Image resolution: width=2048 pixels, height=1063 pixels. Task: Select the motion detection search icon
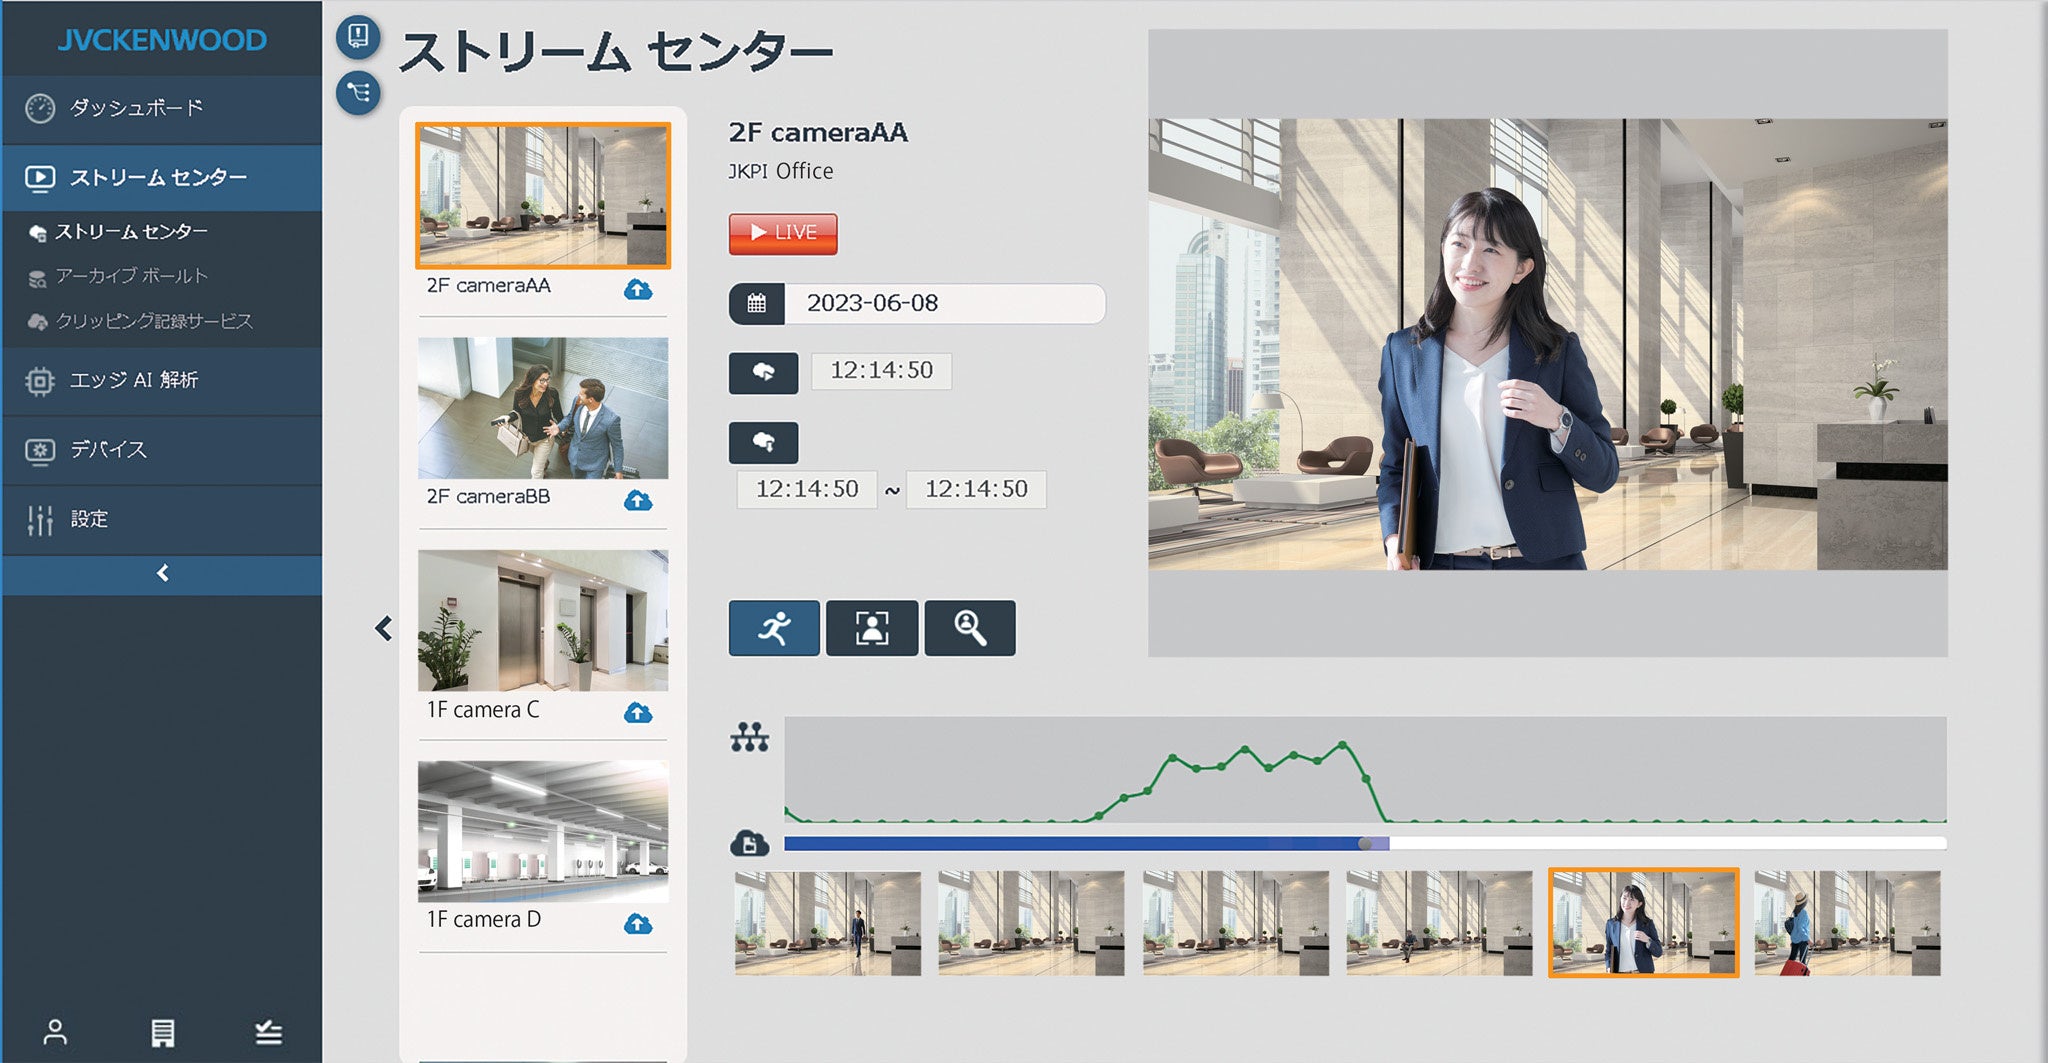tap(774, 627)
